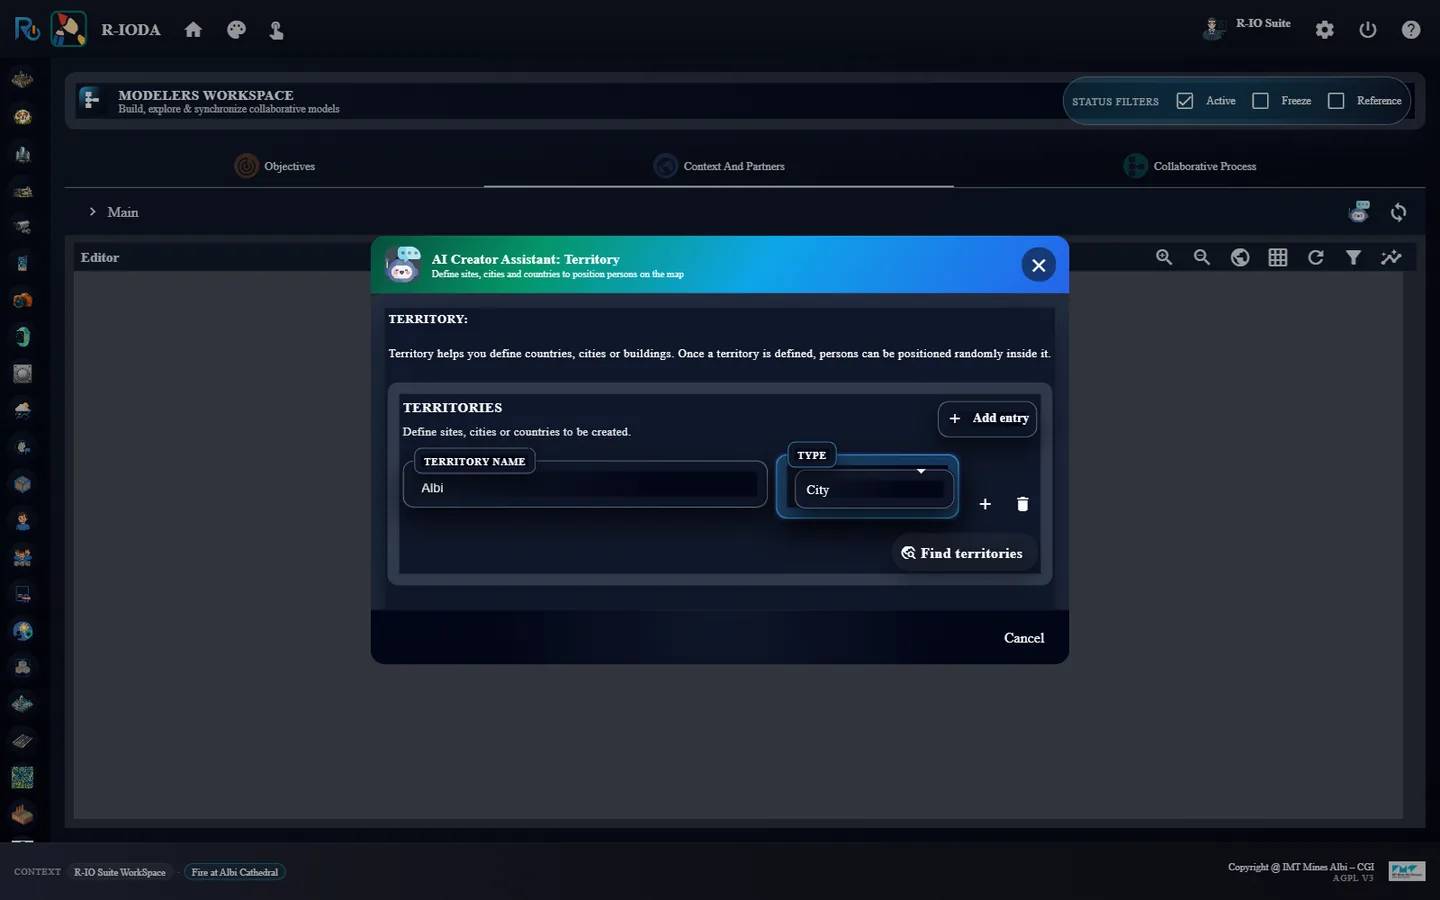Screen dimensions: 1440x900
Task: Click the Fire at Albi Cathedral context chip
Action: (235, 872)
